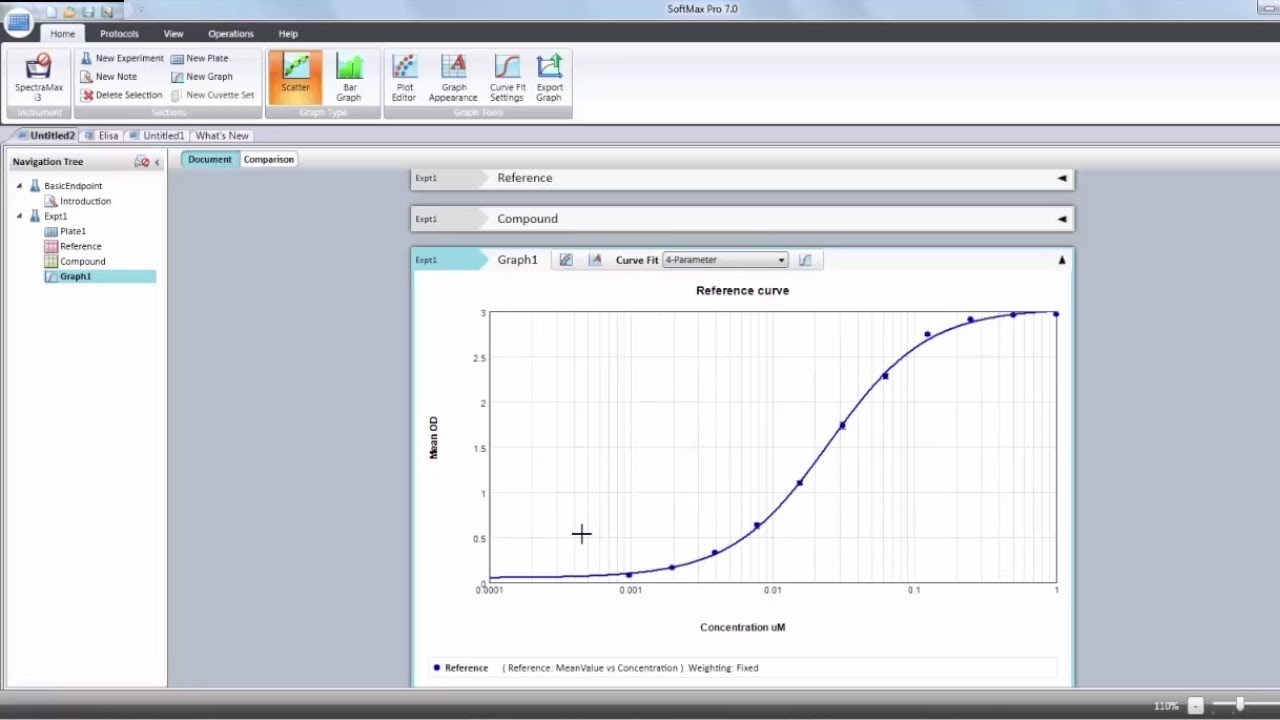Select Reference group in Navigation Tree
1280x720 pixels.
[80, 246]
